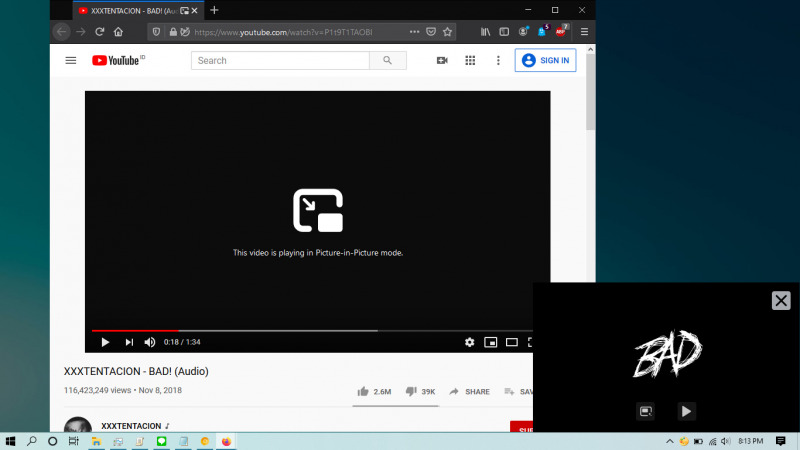The image size is (800, 450).
Task: Open a new Firefox tab
Action: (214, 10)
